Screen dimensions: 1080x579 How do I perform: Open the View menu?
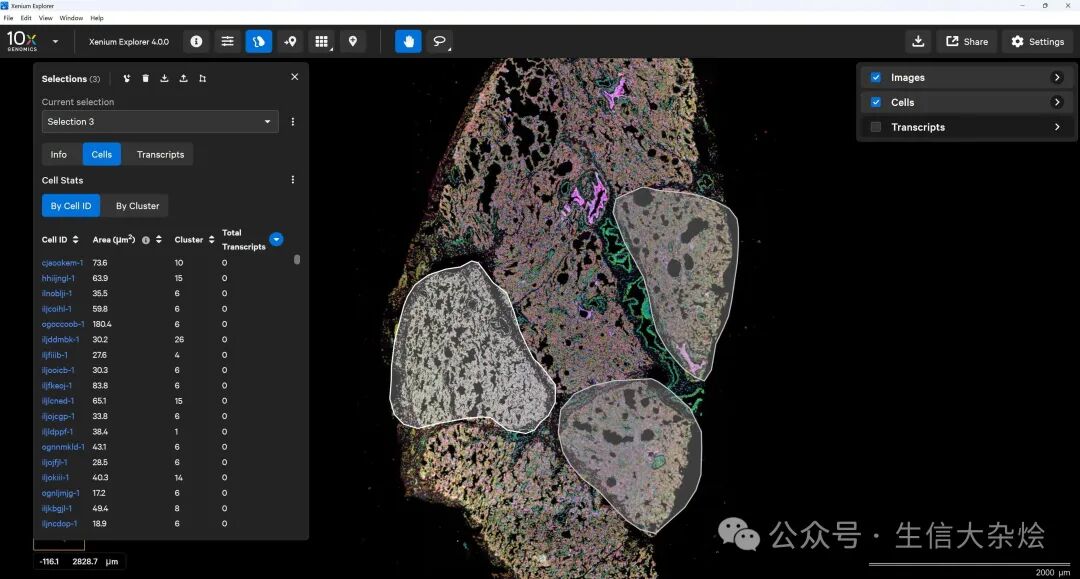tap(45, 18)
